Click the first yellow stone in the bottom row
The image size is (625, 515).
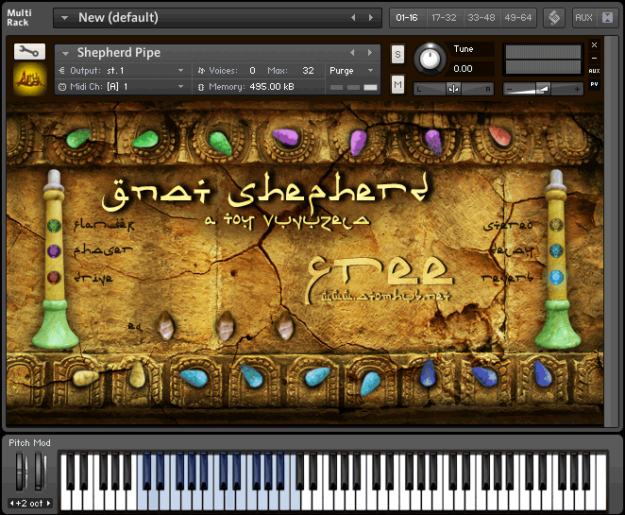(85, 377)
